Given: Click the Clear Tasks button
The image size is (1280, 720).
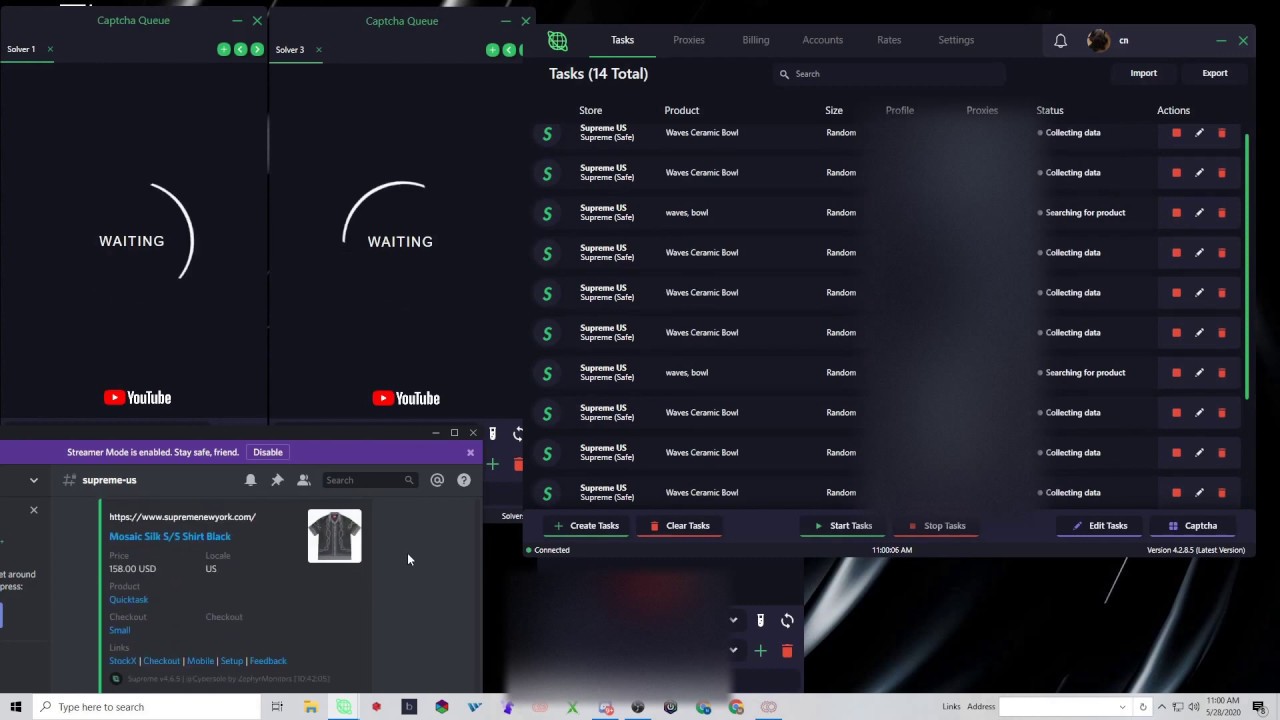Looking at the screenshot, I should [680, 526].
